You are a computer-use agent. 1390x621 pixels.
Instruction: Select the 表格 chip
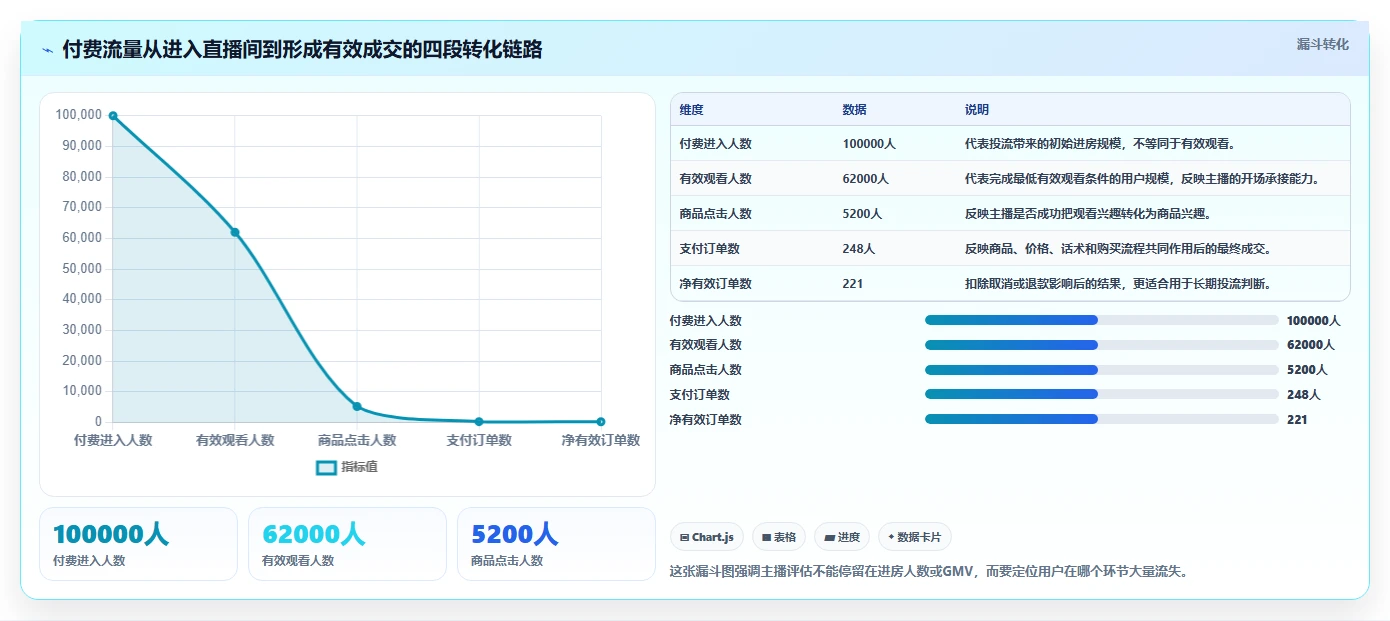[x=778, y=537]
